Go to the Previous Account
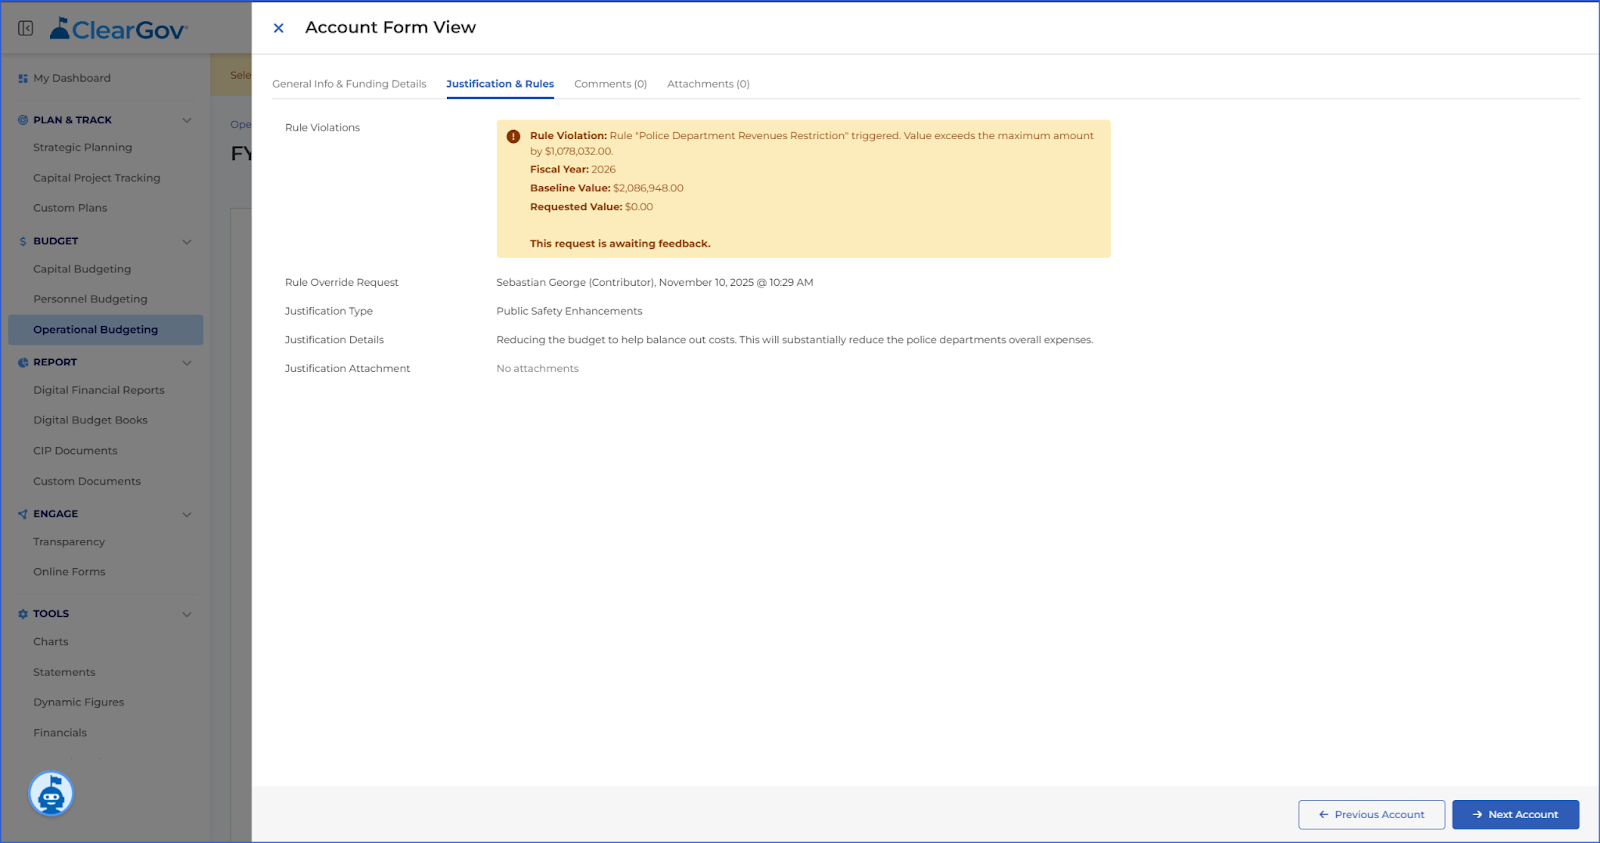Image resolution: width=1600 pixels, height=843 pixels. click(x=1371, y=814)
